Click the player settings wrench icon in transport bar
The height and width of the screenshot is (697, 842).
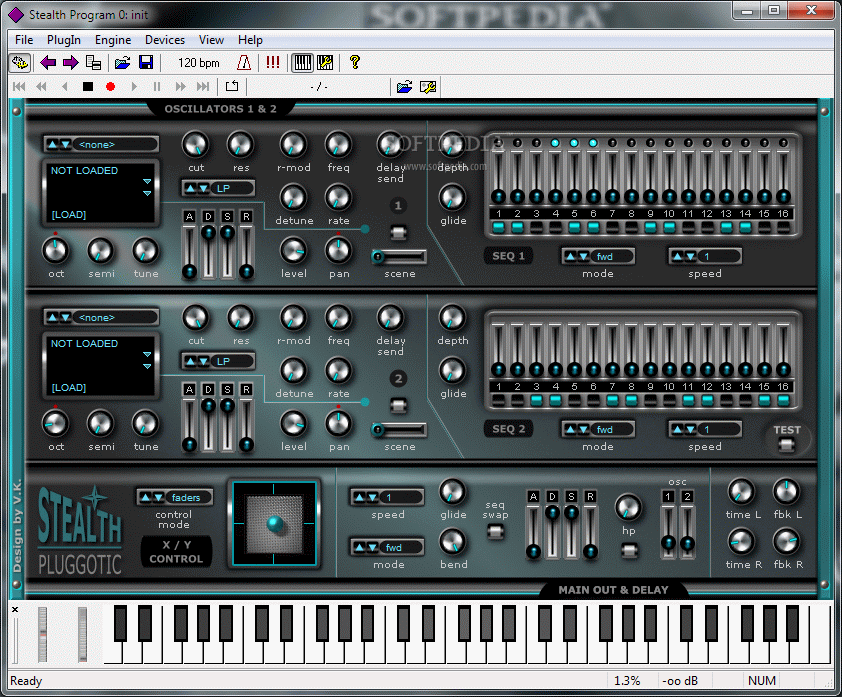[x=428, y=86]
